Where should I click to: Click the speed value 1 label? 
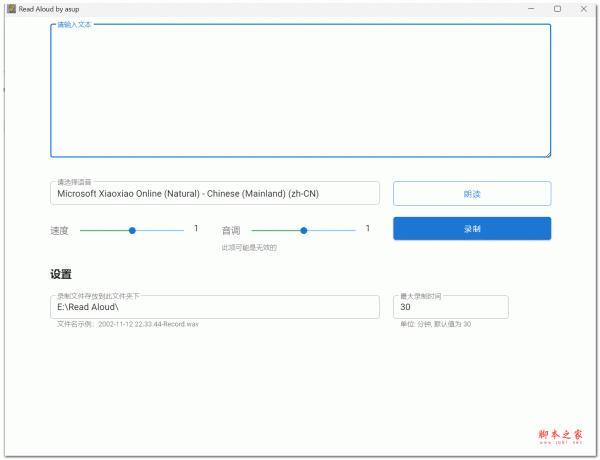pyautogui.click(x=196, y=228)
